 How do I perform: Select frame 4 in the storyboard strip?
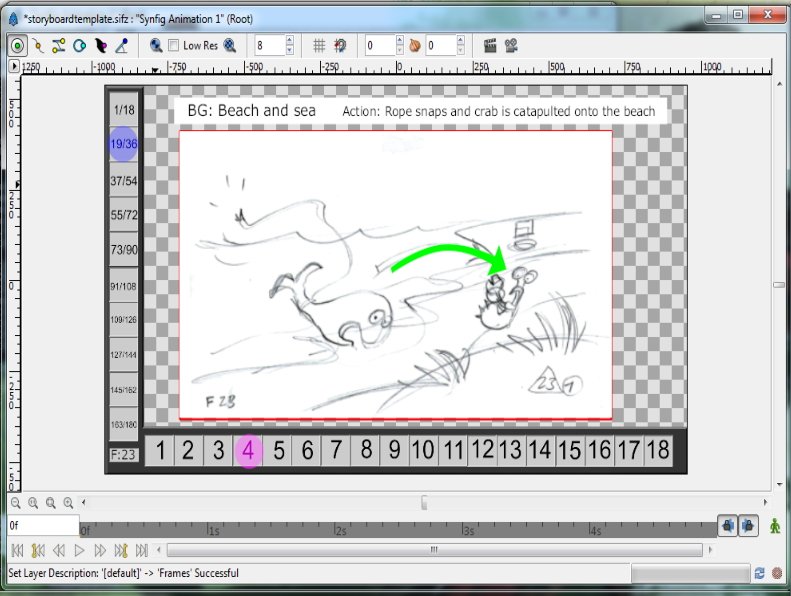tap(248, 451)
